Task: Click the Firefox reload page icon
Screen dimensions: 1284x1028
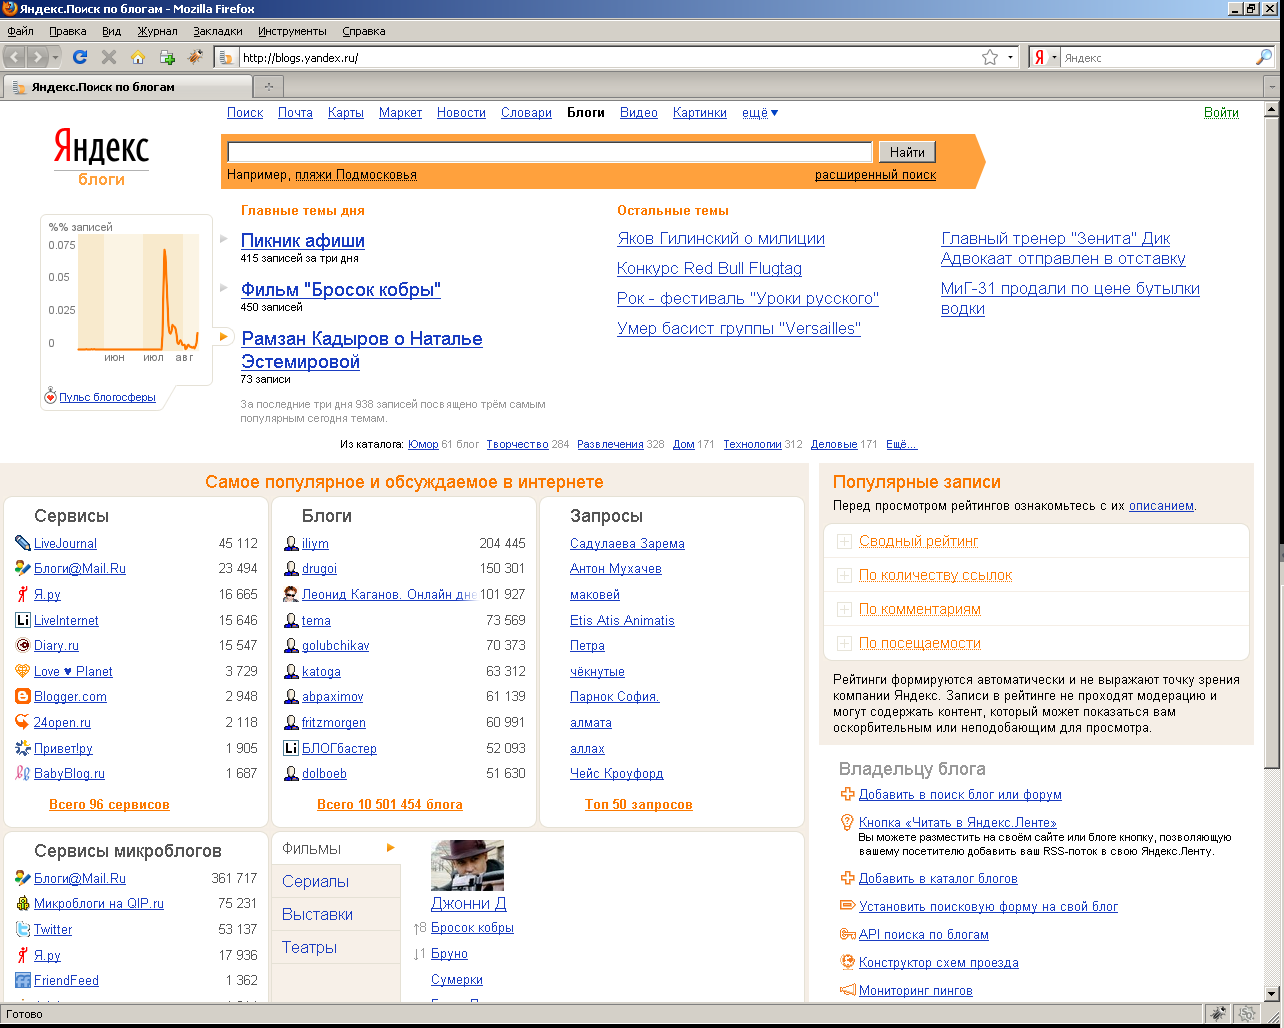Action: pos(80,58)
